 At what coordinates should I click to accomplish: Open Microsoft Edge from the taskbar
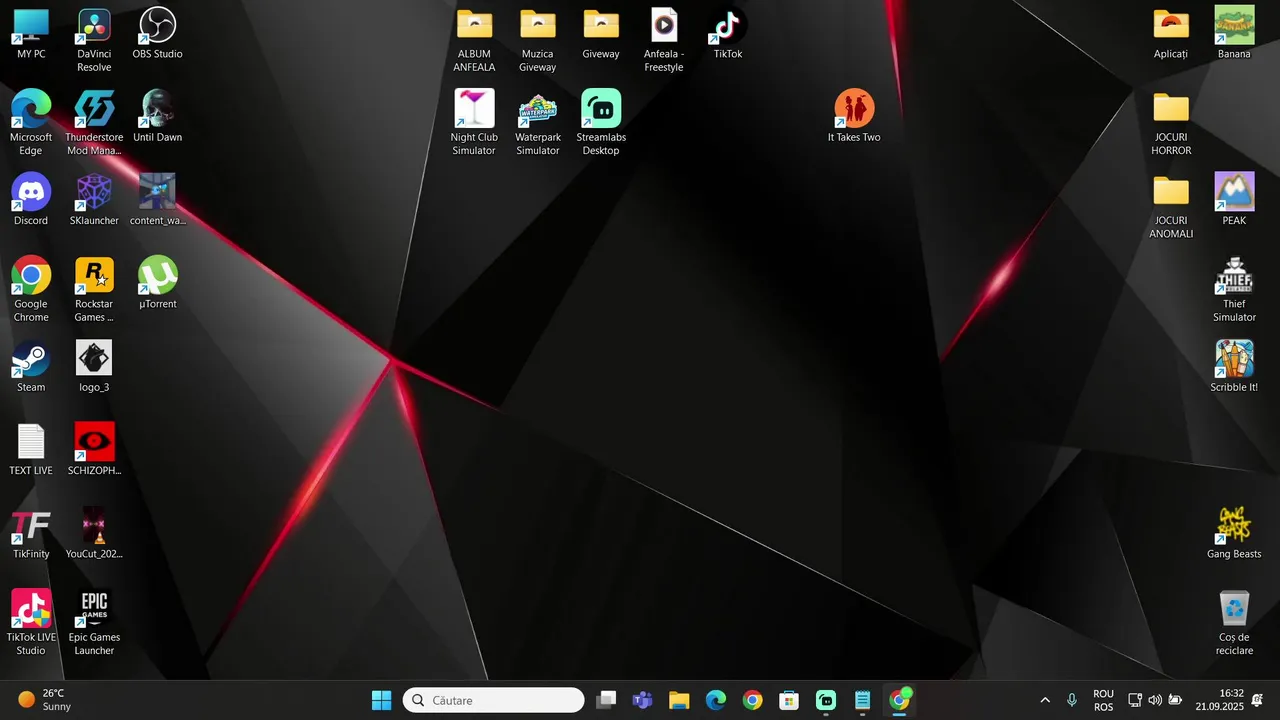(716, 700)
